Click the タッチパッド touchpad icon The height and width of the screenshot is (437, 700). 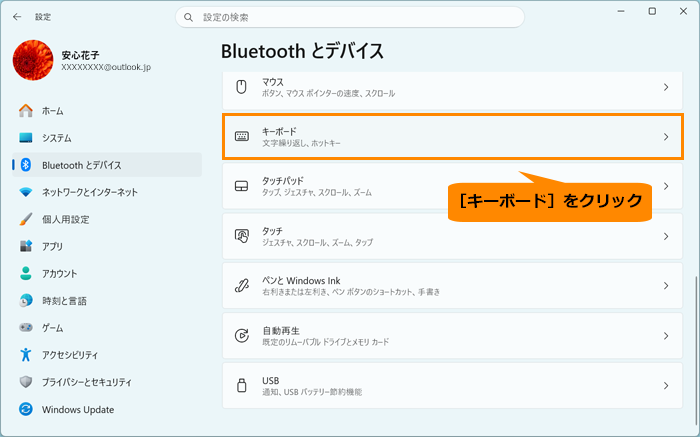coord(242,186)
